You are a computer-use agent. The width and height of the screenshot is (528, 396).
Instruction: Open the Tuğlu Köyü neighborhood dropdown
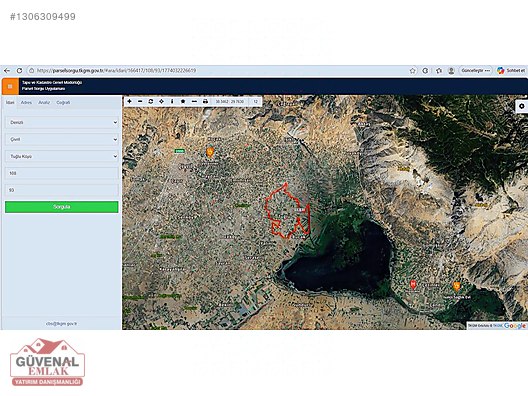click(62, 156)
